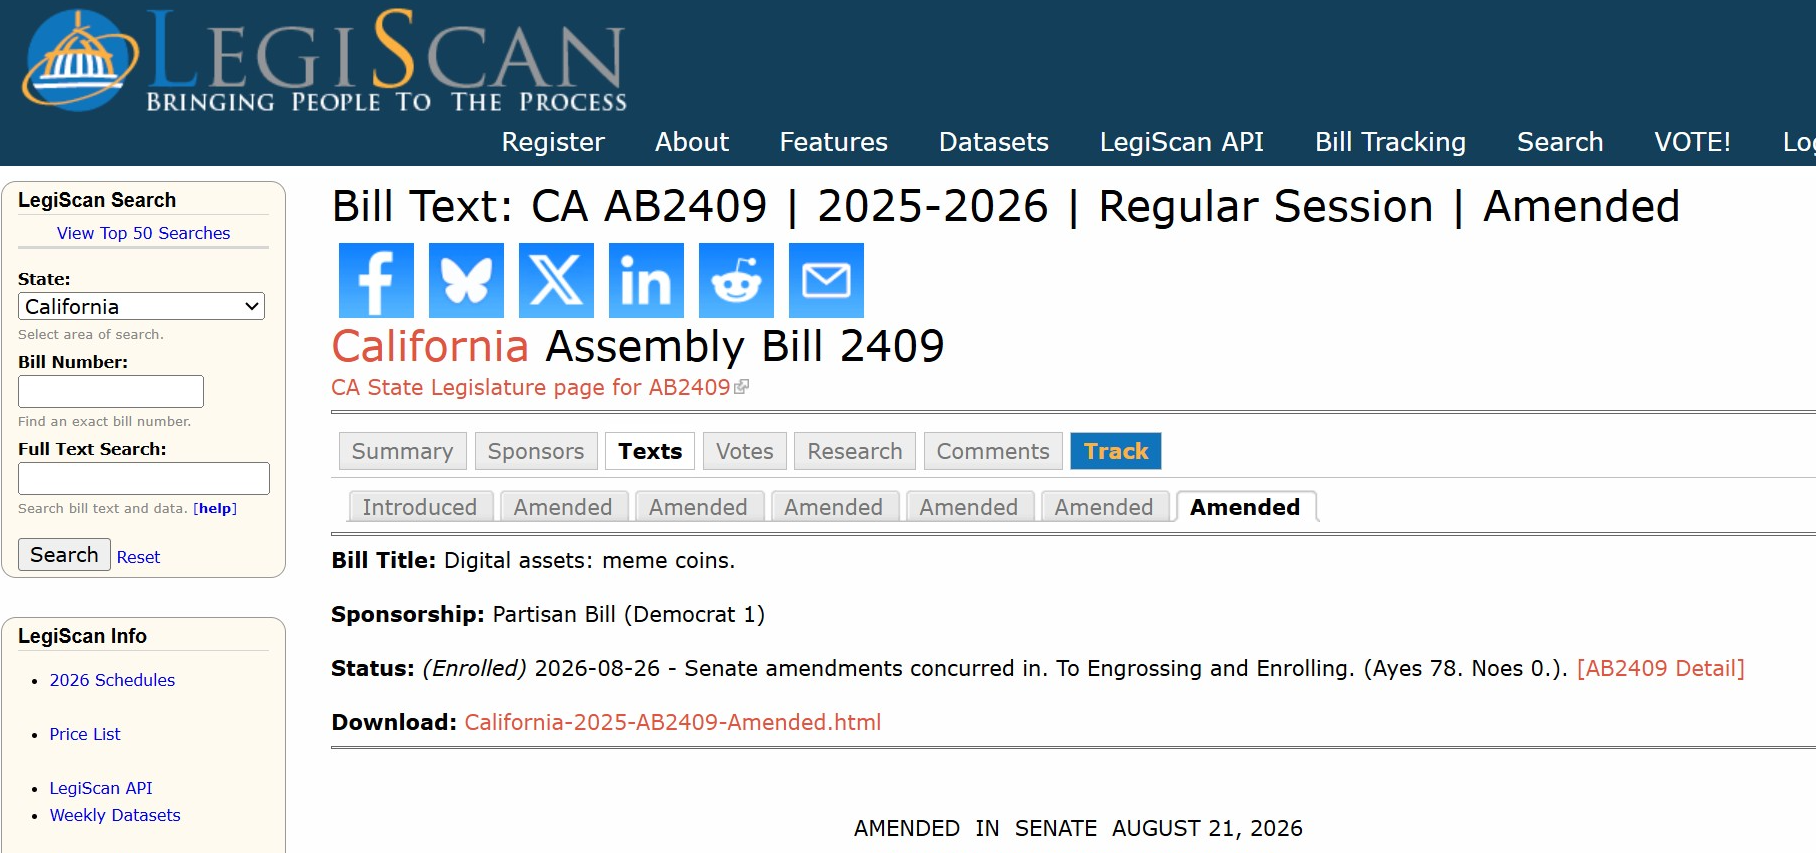Screen dimensions: 1816x853
Task: Email this bill via envelope icon
Action: [826, 280]
